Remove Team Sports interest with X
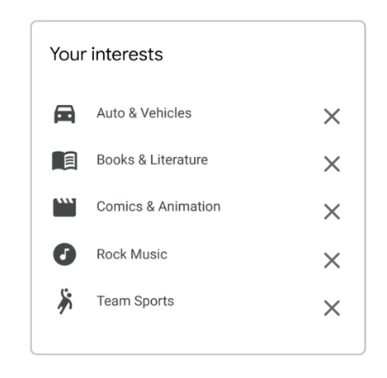 click(332, 308)
